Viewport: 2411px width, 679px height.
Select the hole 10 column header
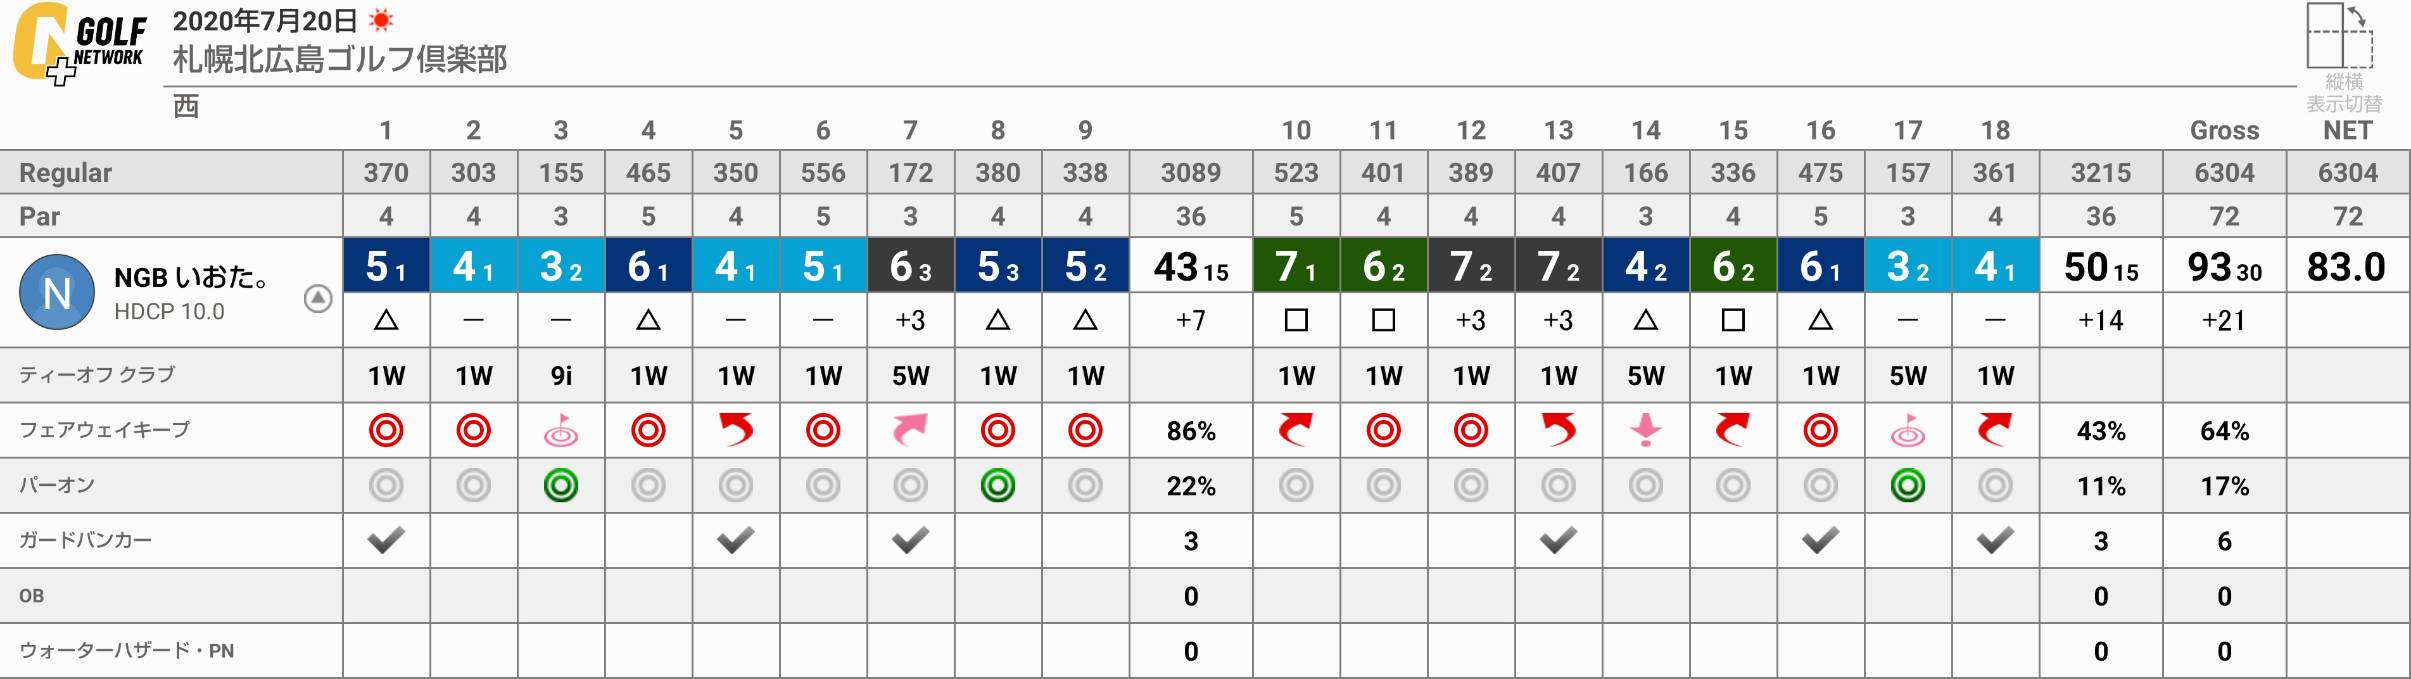click(x=1296, y=130)
